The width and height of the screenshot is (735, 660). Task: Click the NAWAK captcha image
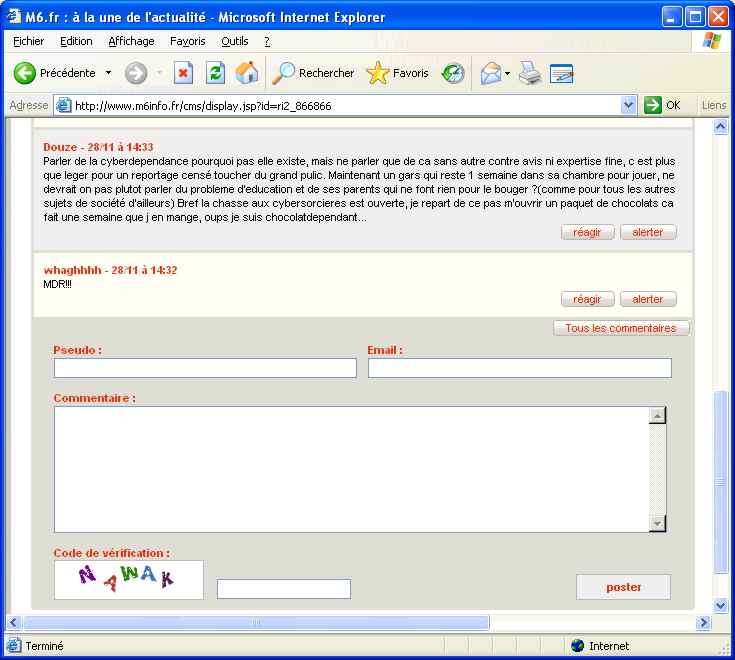click(x=128, y=580)
